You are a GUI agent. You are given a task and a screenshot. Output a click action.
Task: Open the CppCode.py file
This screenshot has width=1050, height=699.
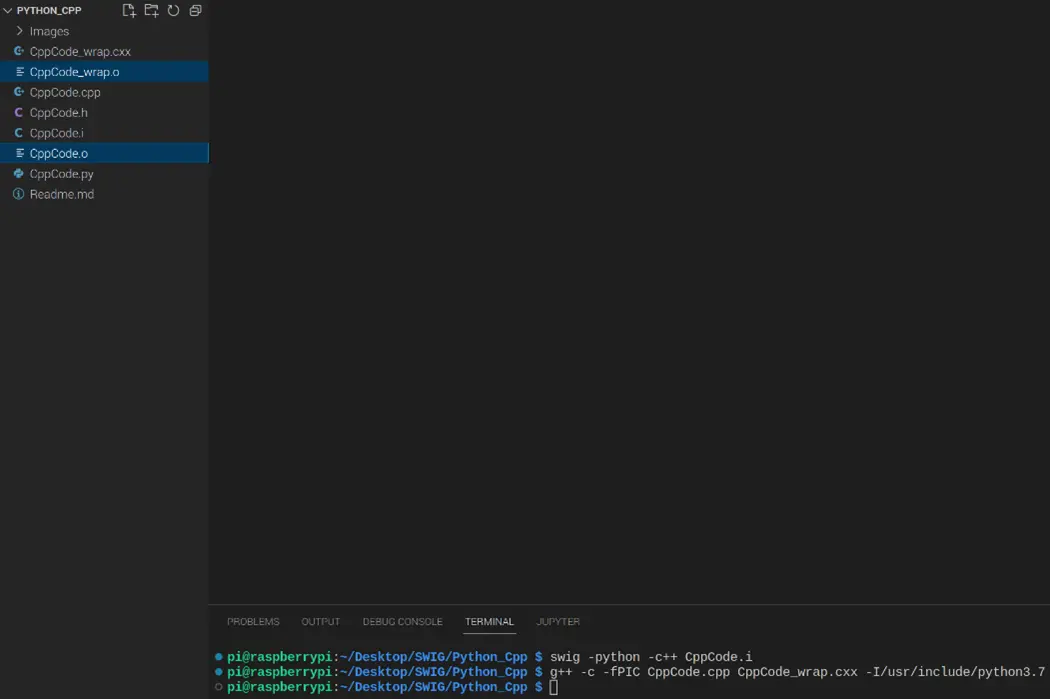click(x=104, y=173)
